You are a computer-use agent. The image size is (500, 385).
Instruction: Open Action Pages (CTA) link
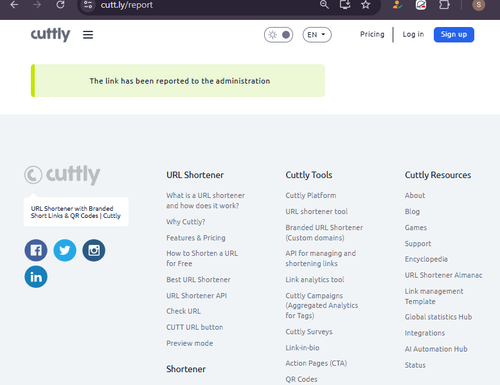pos(316,363)
